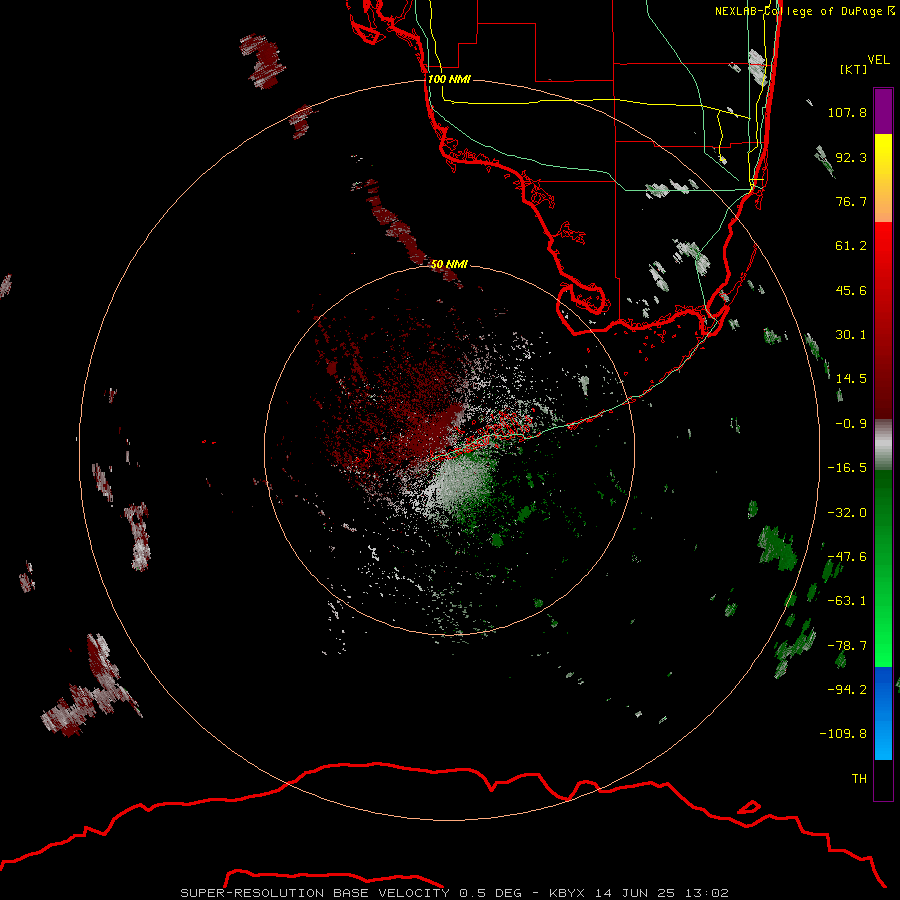Click the "VEL" legend title
The height and width of the screenshot is (900, 900).
point(878,60)
